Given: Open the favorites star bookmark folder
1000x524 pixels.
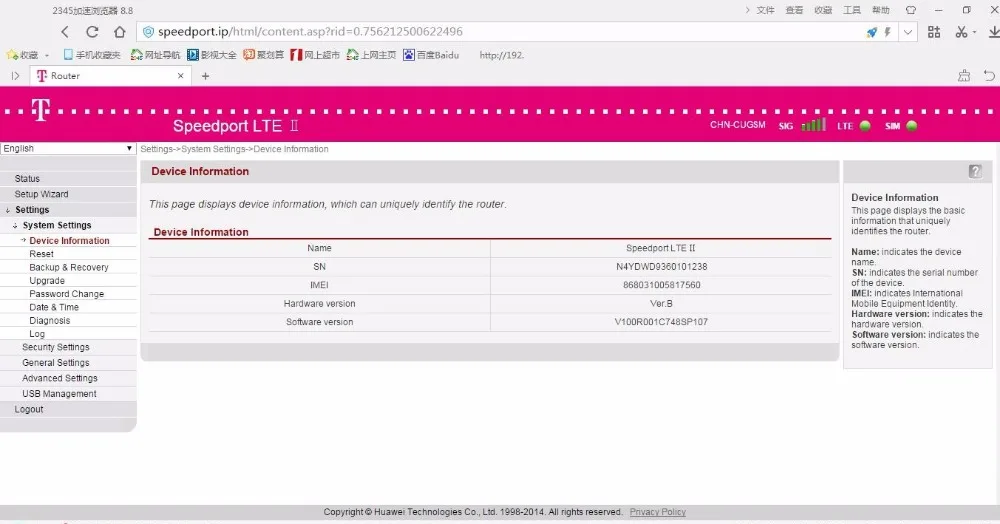Looking at the screenshot, I should click(22, 55).
